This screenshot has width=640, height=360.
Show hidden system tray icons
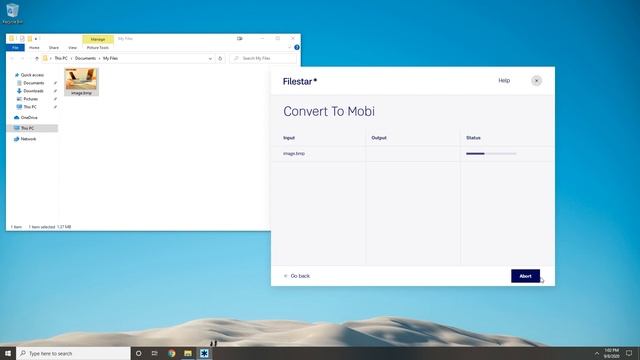(x=597, y=353)
